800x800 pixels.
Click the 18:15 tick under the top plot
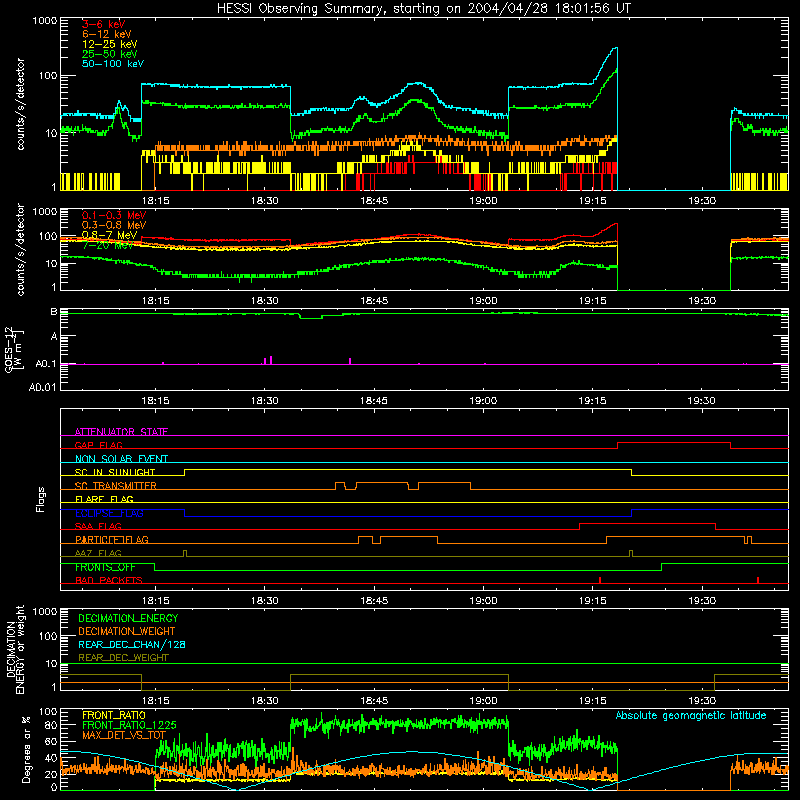click(x=156, y=201)
